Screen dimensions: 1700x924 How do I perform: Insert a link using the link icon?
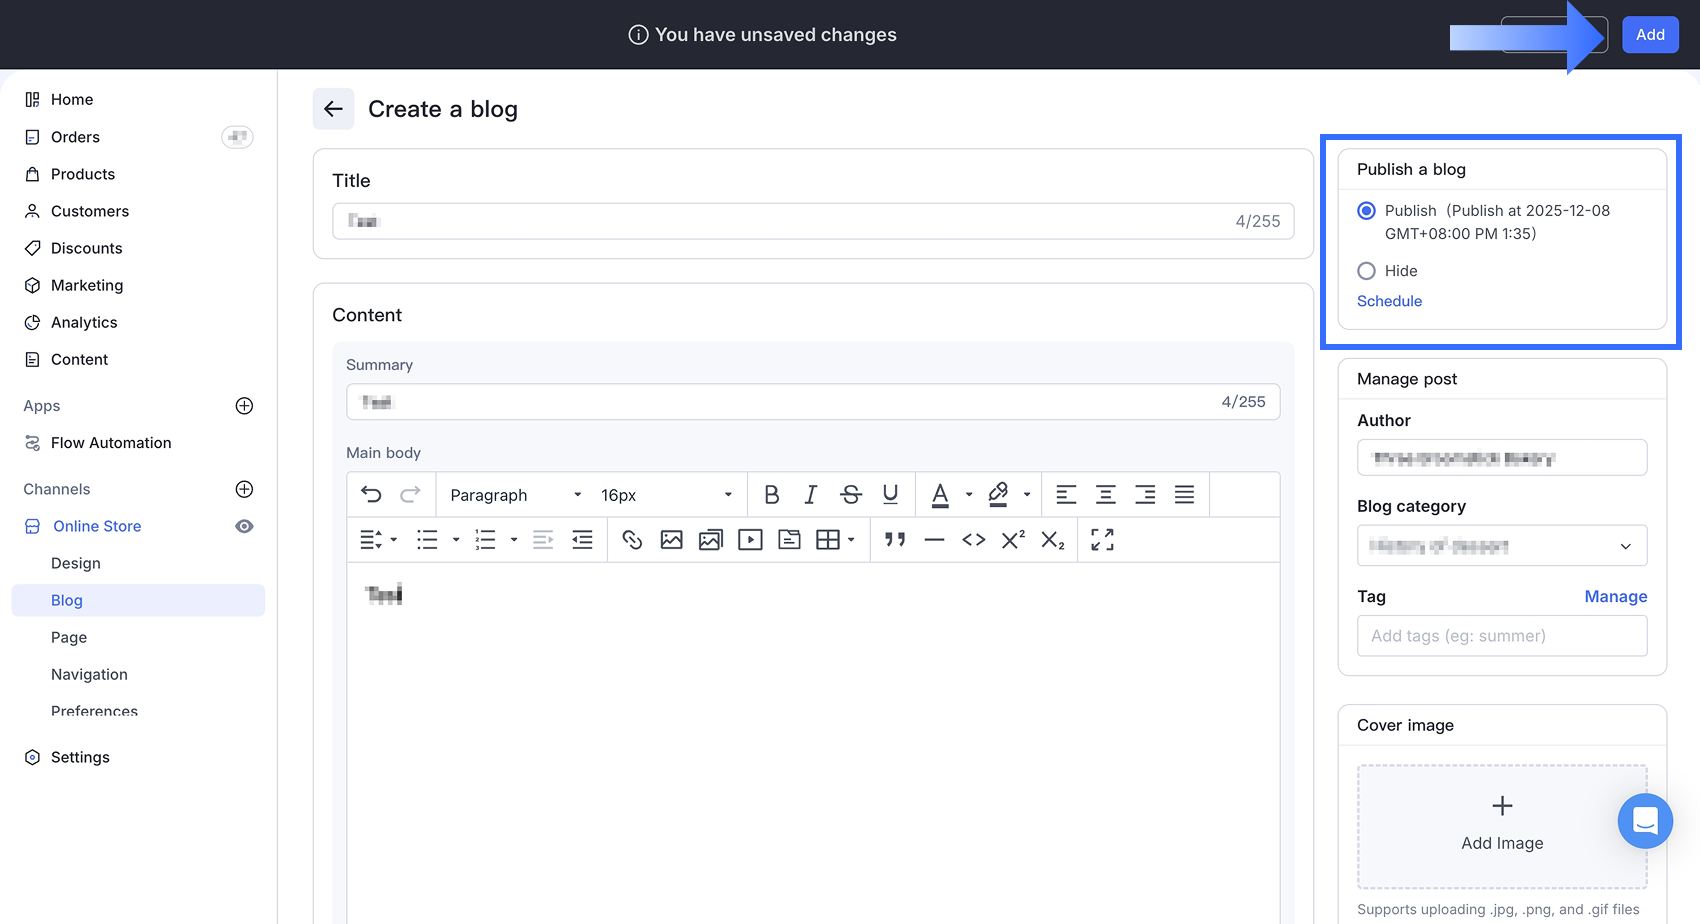(x=632, y=540)
